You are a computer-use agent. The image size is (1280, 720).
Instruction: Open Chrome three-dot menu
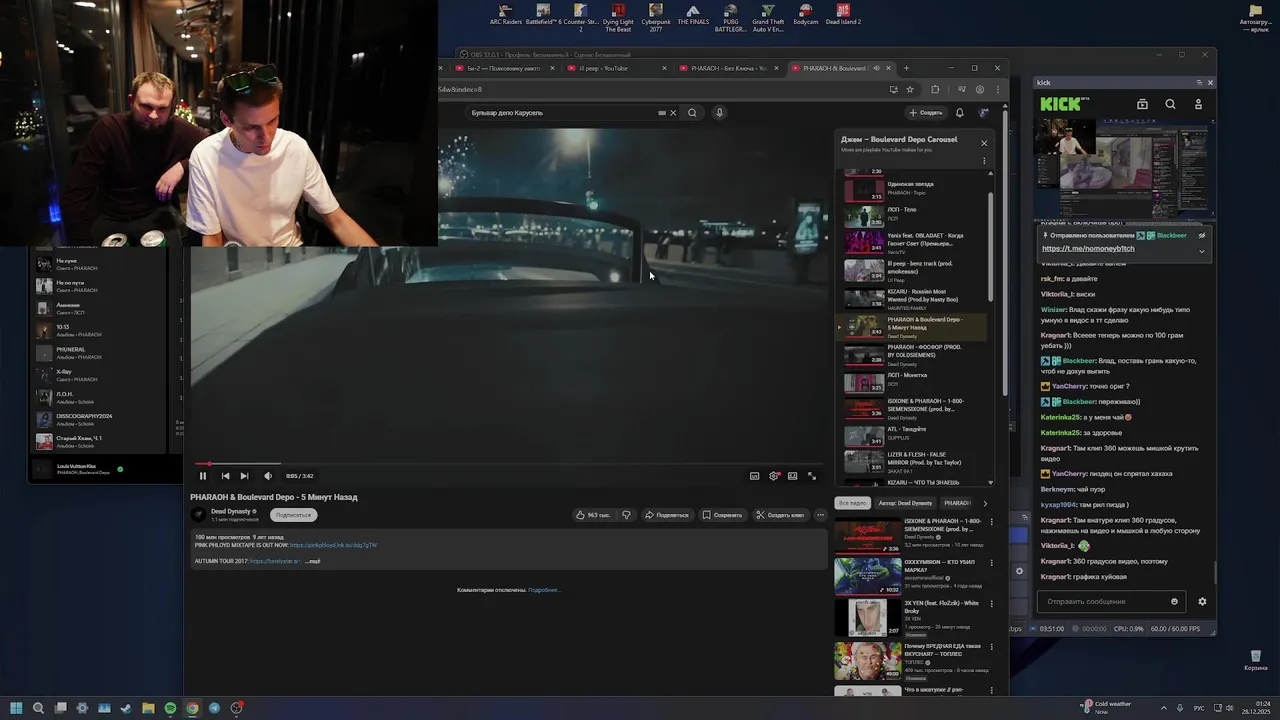(997, 89)
